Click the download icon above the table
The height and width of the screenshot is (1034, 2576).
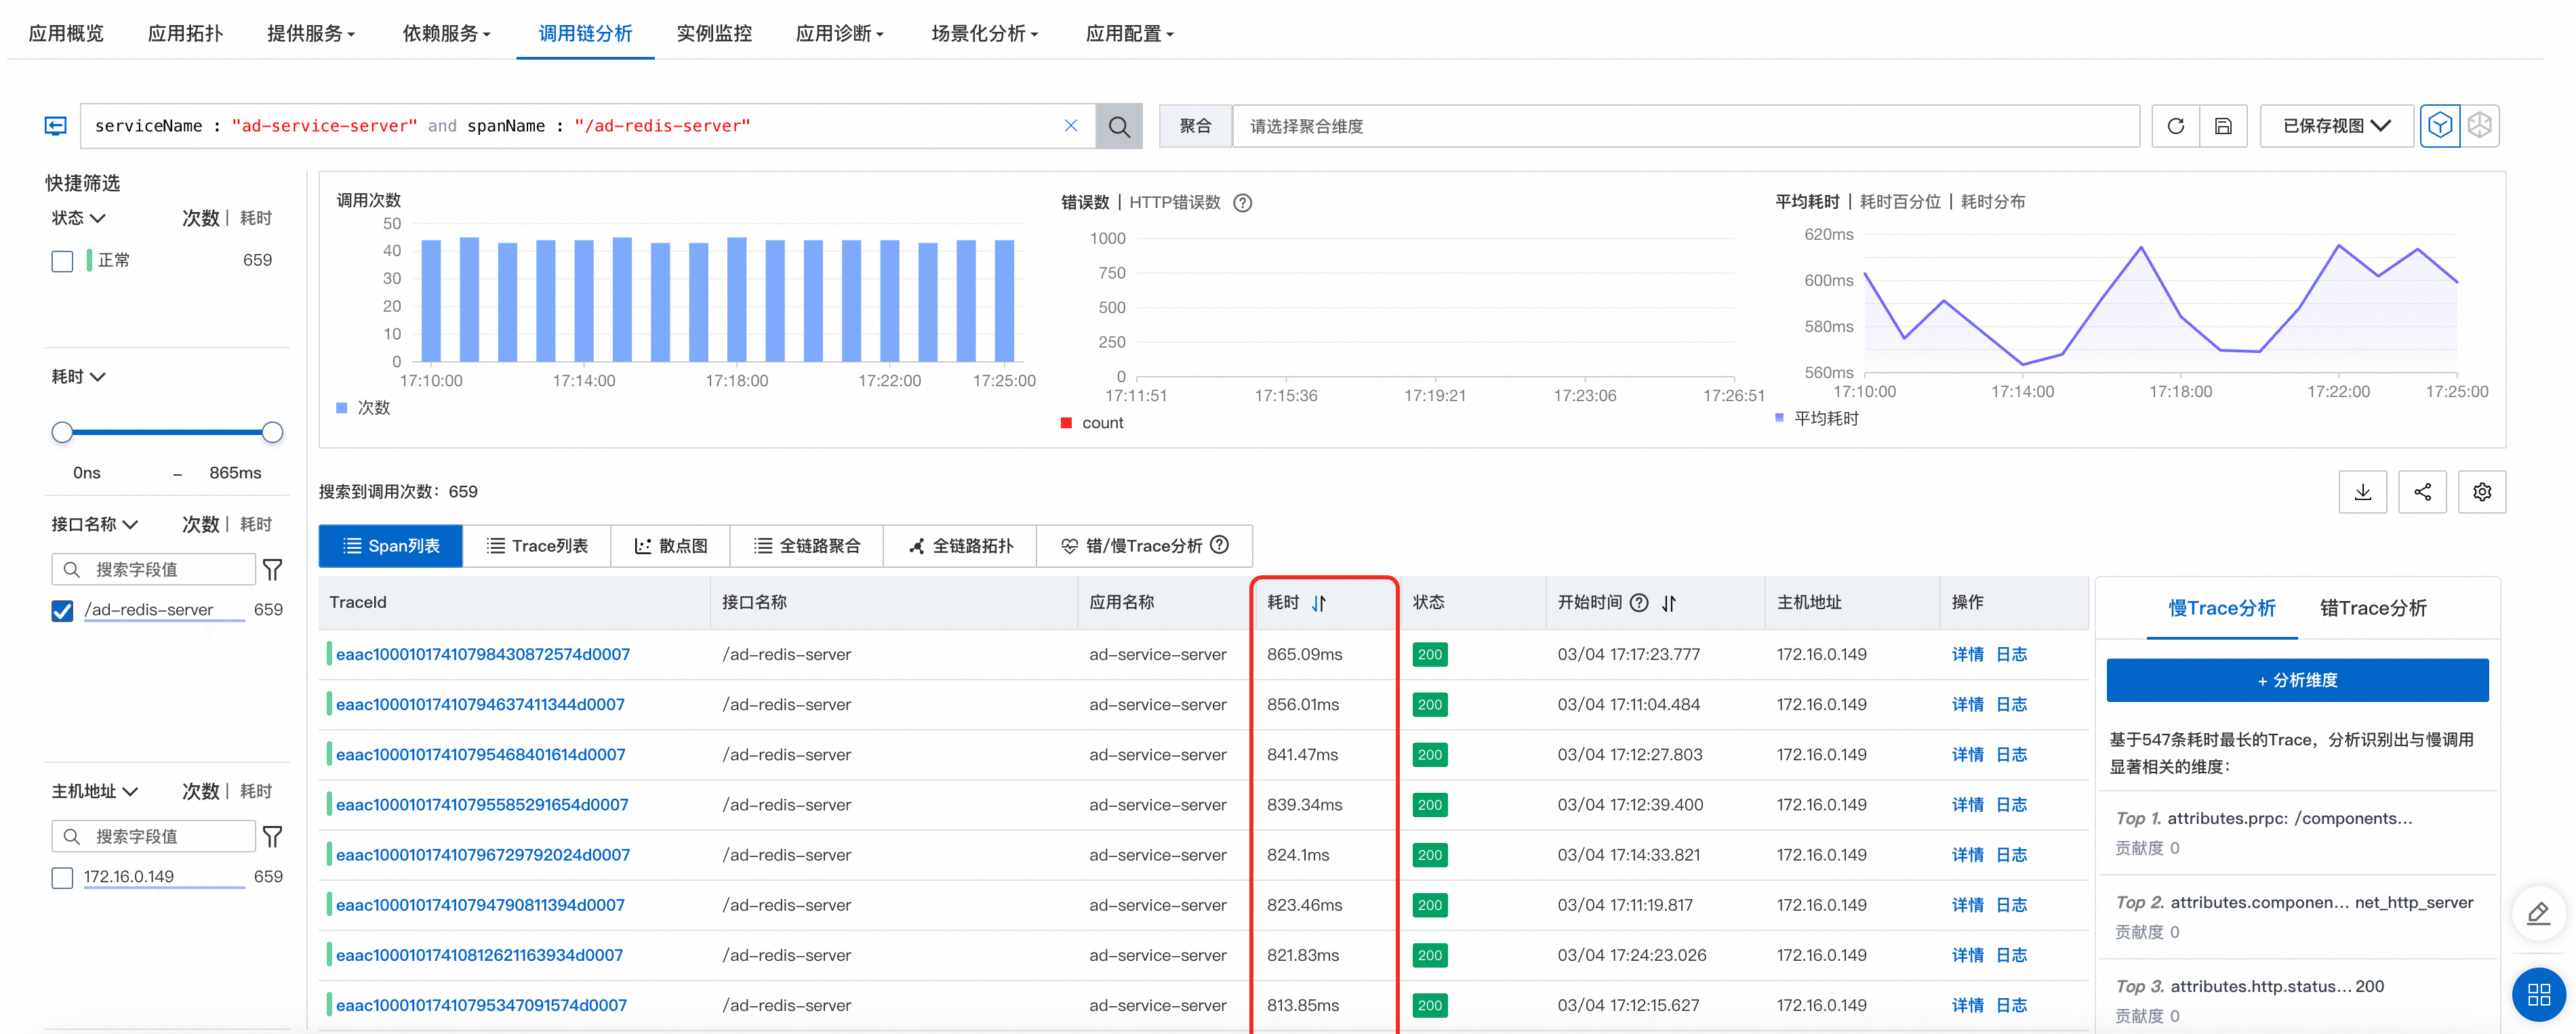[2362, 492]
